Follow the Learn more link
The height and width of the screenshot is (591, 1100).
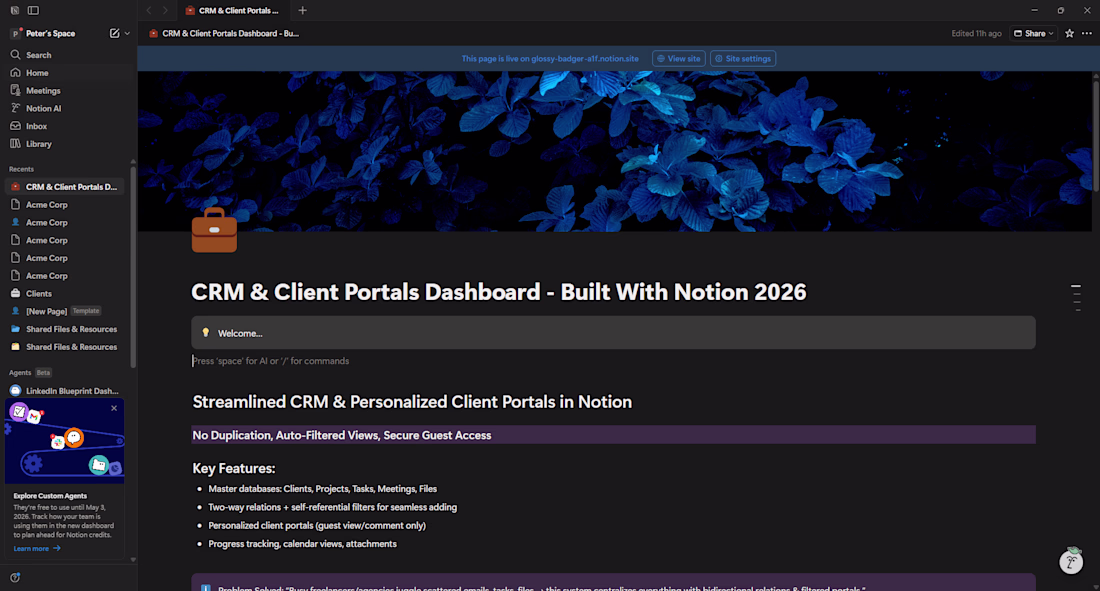(x=36, y=548)
